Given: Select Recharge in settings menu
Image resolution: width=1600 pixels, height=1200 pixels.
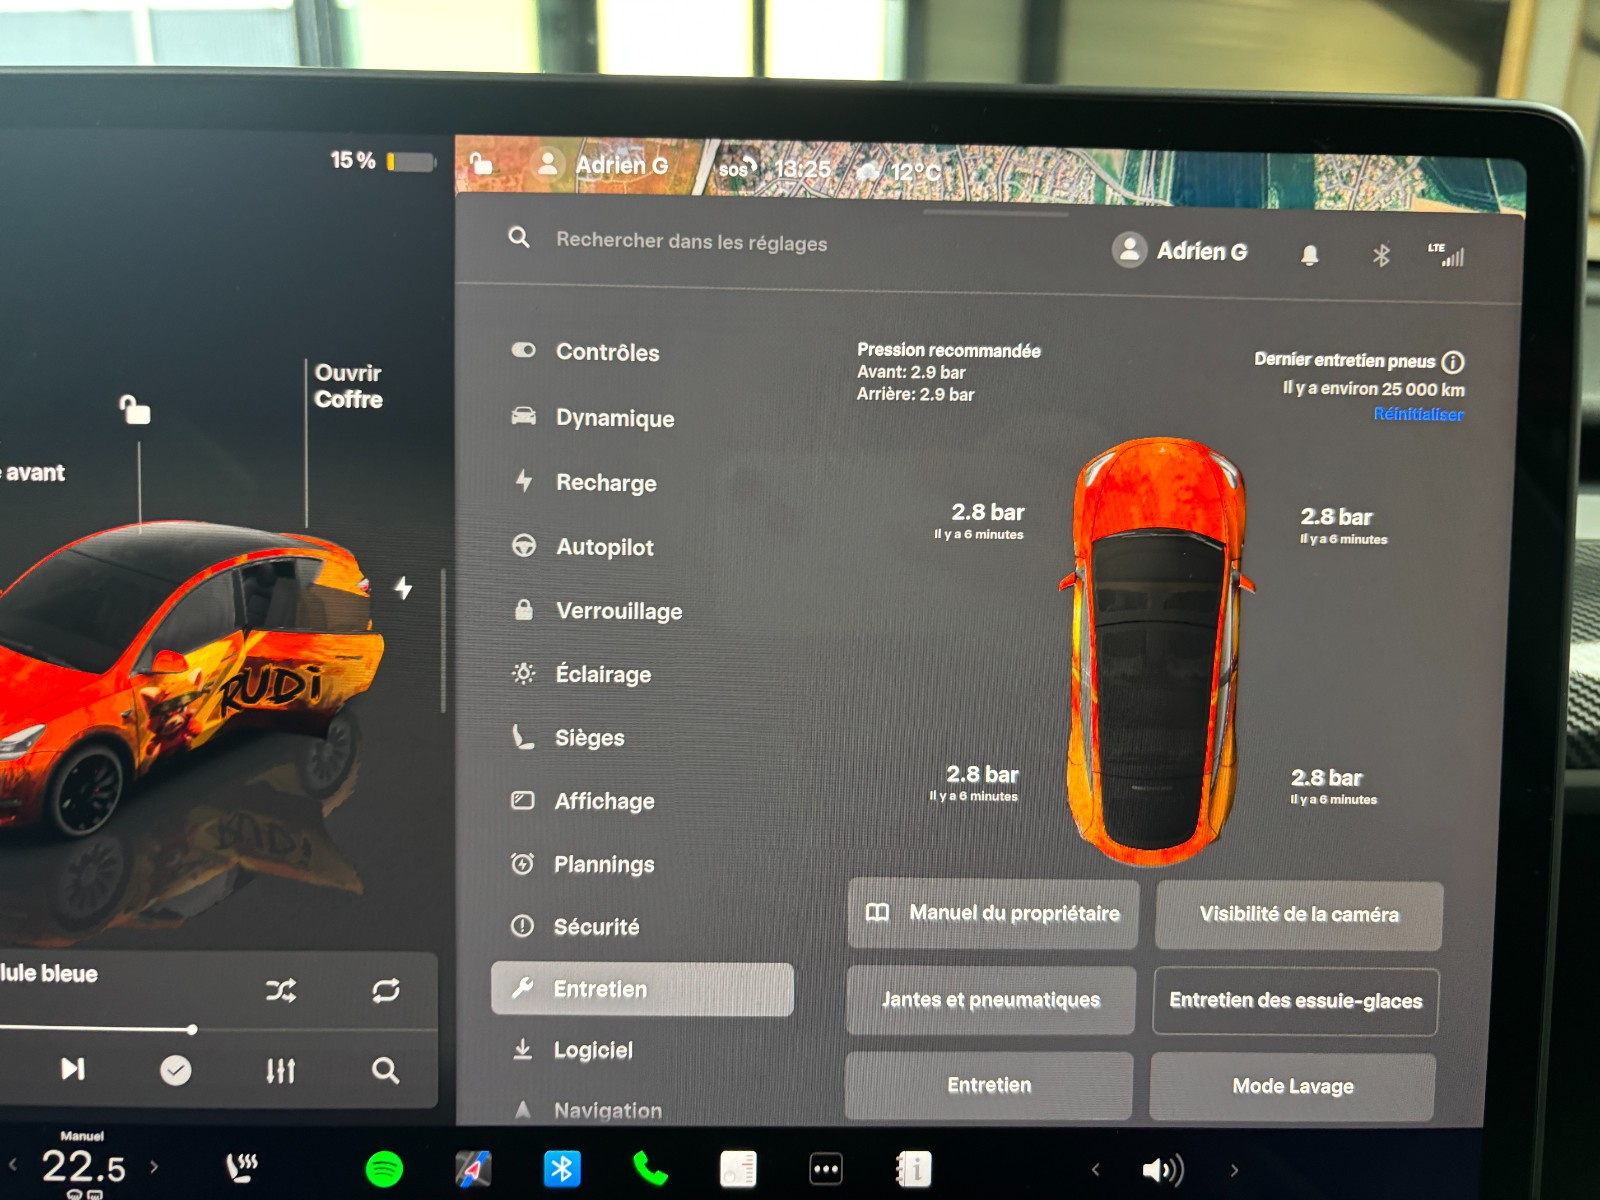Looking at the screenshot, I should coord(605,483).
